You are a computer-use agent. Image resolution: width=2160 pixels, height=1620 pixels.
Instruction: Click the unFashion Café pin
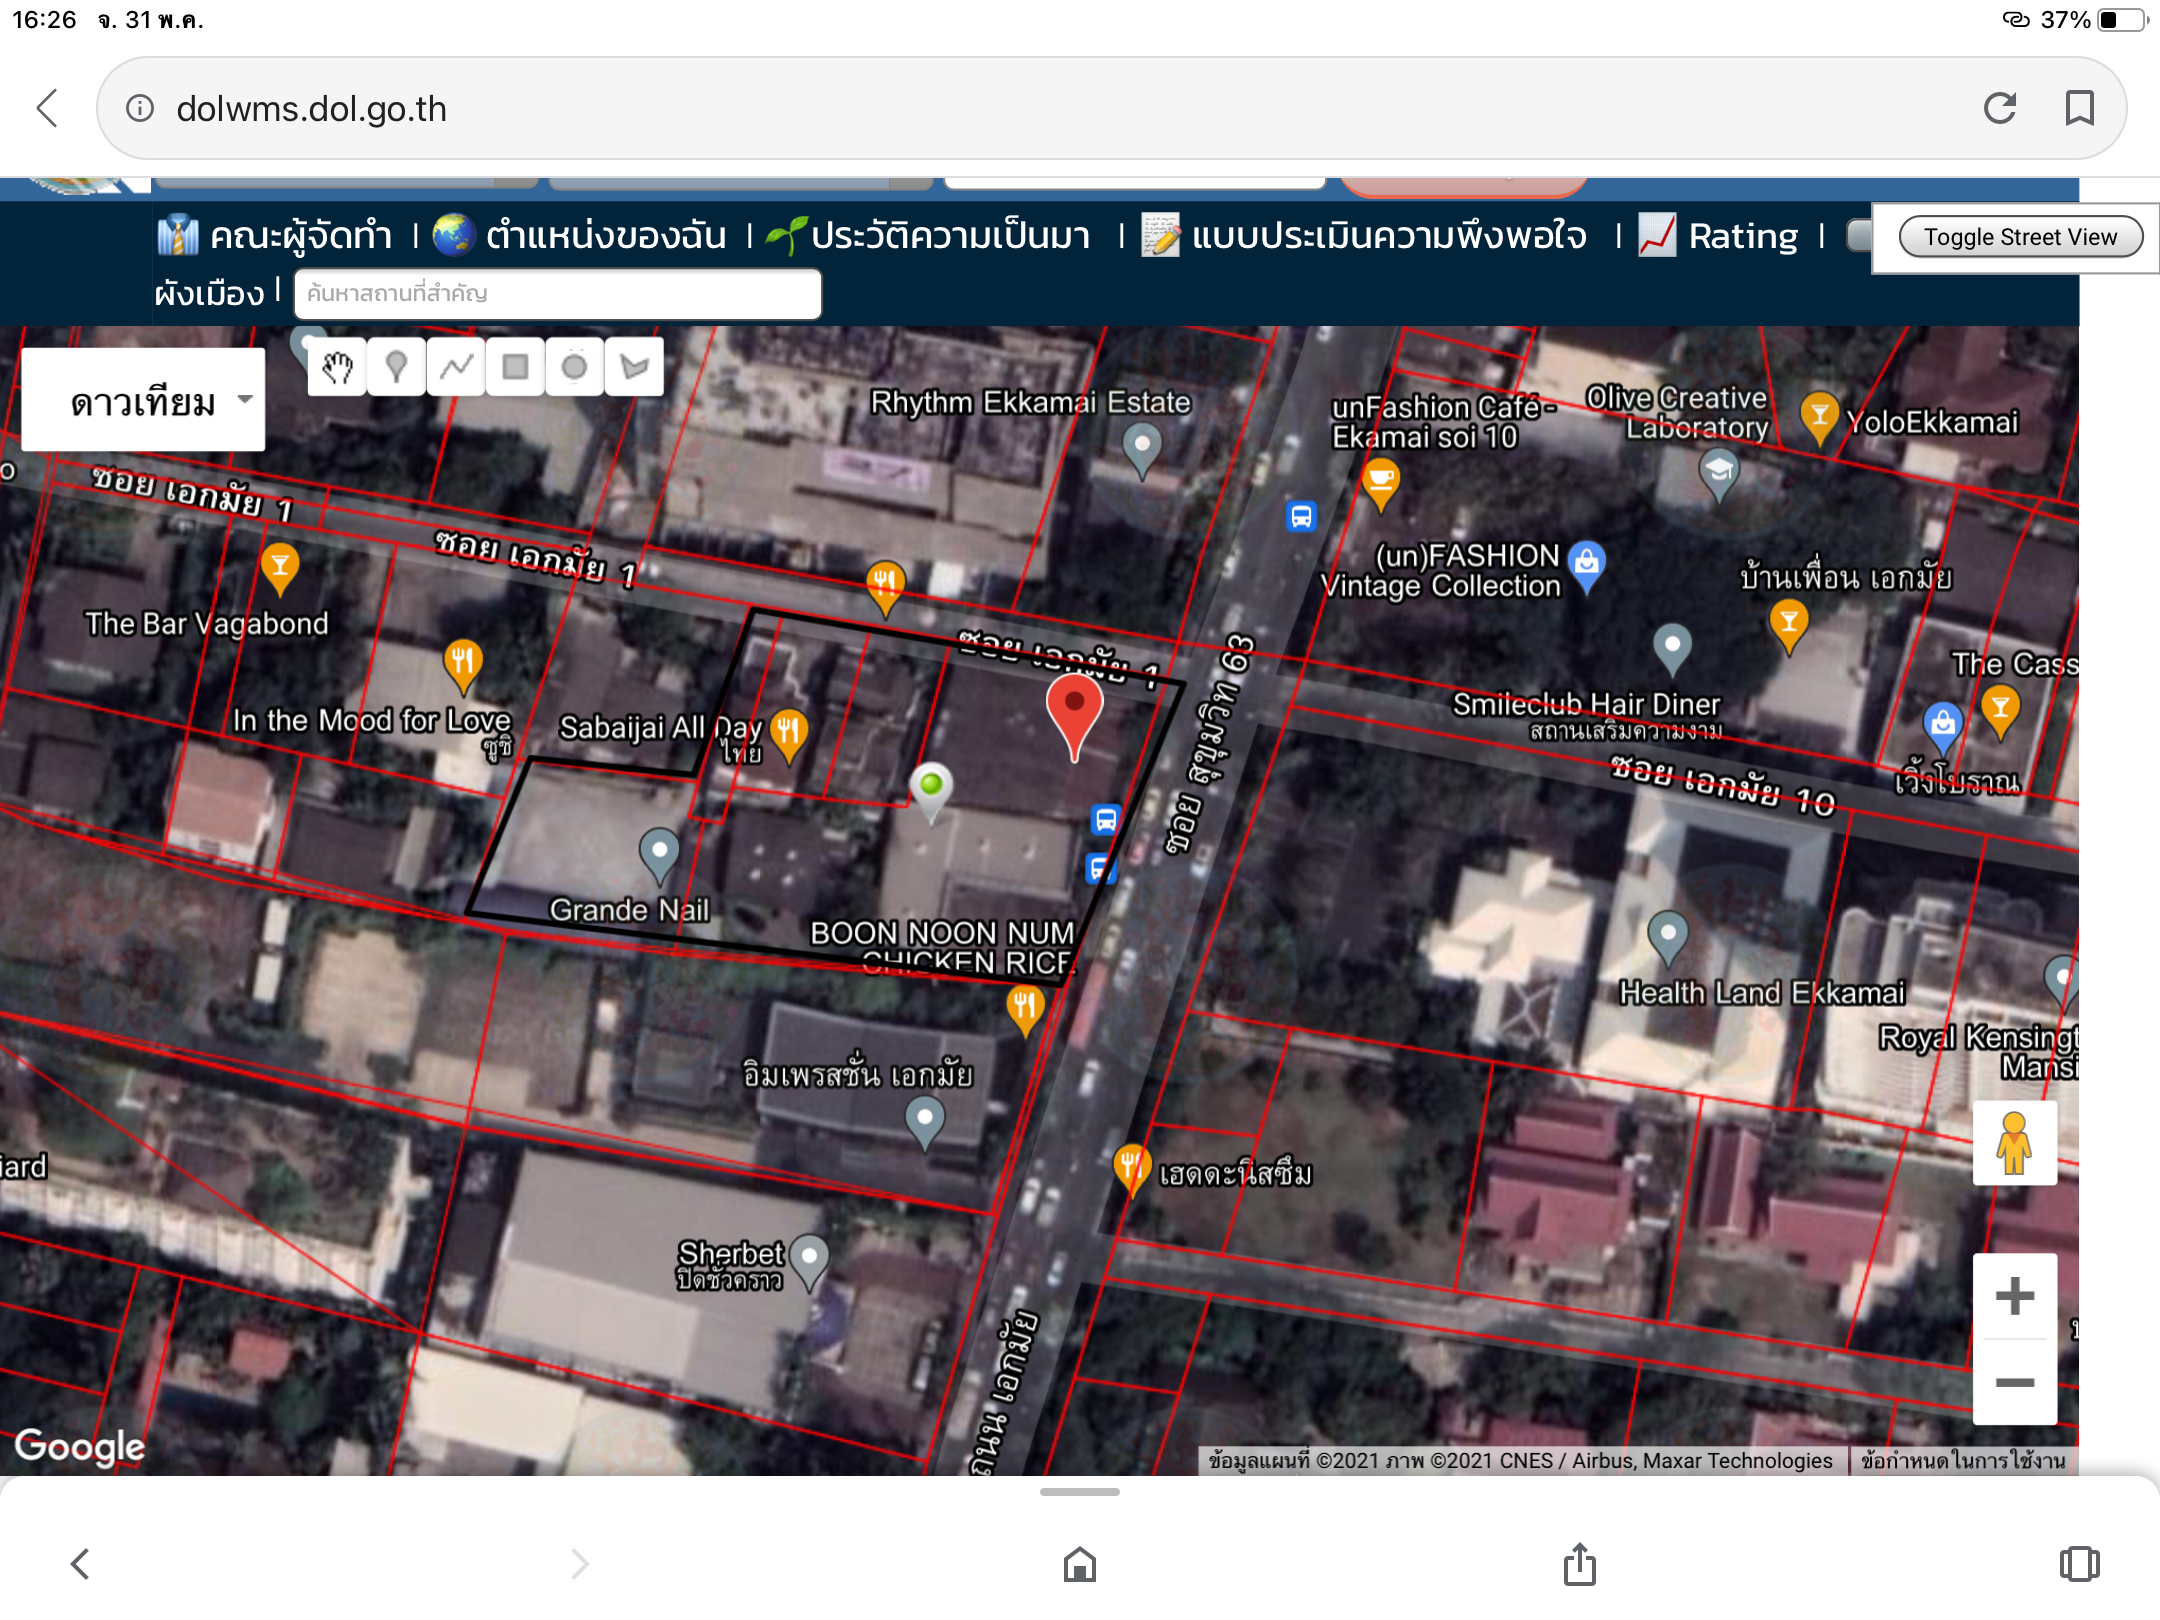tap(1380, 485)
